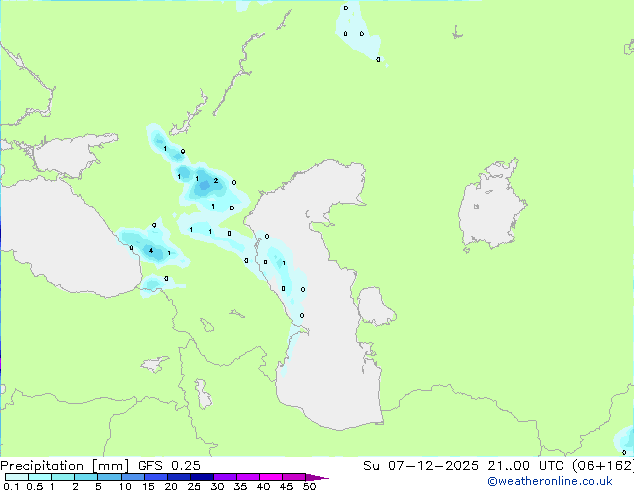Click the 30–35 mm purple legend swatch
This screenshot has width=634, height=490.
(225, 477)
